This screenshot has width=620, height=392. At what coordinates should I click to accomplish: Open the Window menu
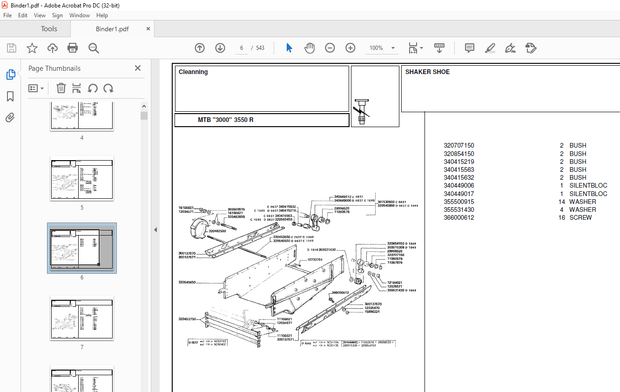pos(79,15)
